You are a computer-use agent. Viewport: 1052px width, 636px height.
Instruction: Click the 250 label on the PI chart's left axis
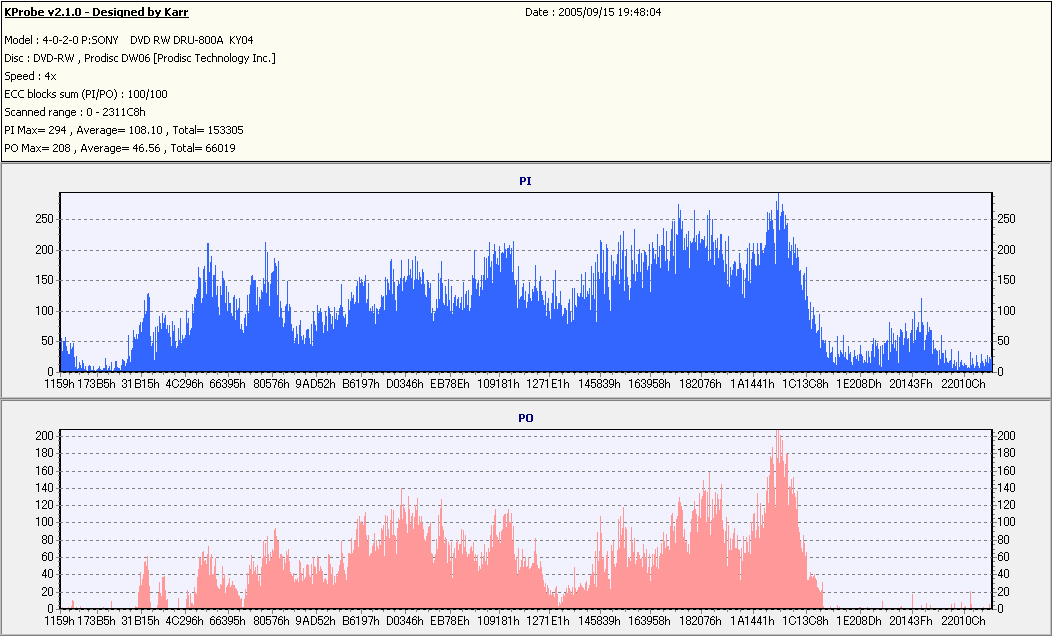coord(44,219)
